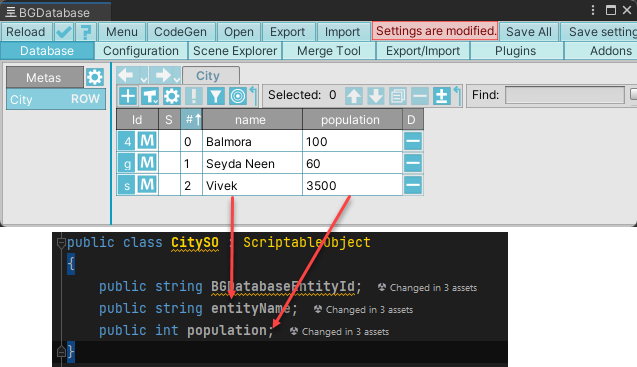This screenshot has height=367, width=637.
Task: Delete the Balmora row with minus icon
Action: [x=413, y=141]
